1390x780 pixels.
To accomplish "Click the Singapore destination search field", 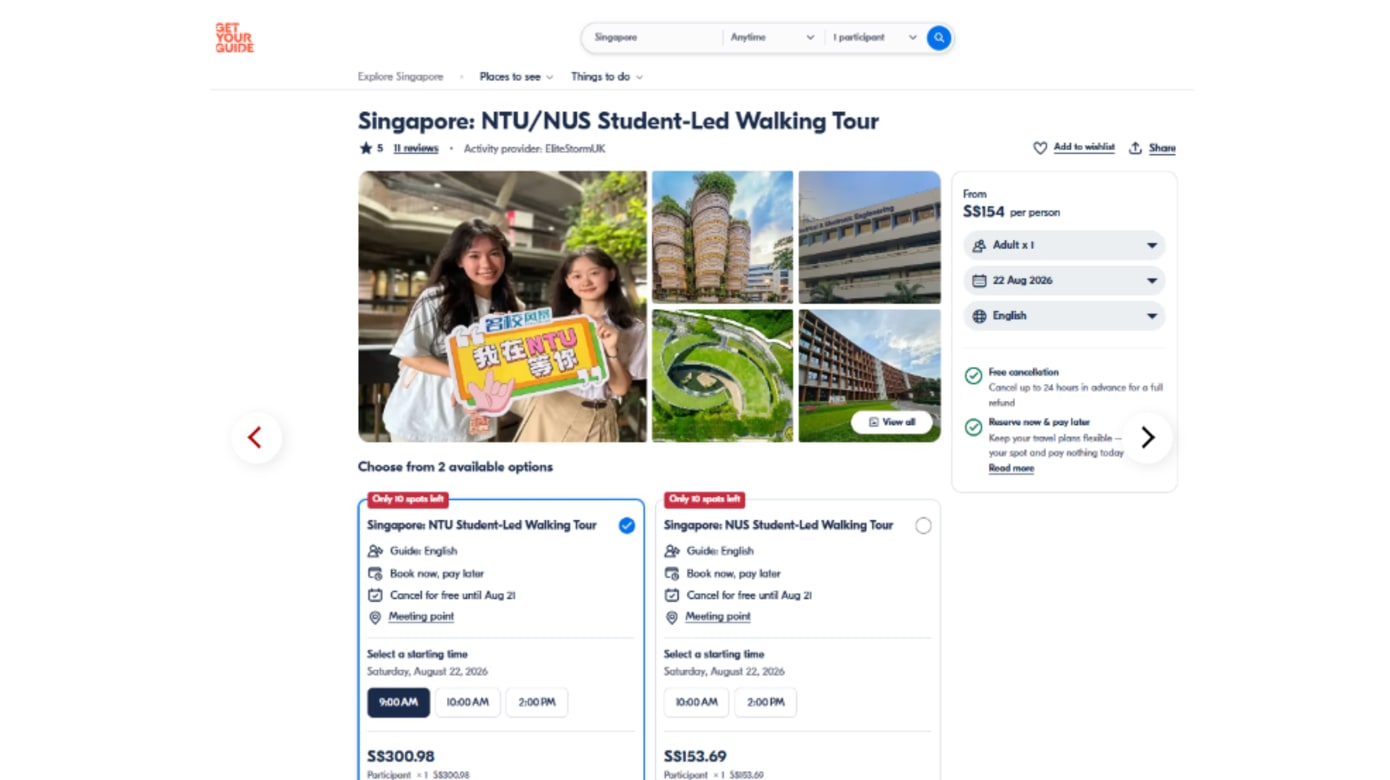I will point(652,38).
